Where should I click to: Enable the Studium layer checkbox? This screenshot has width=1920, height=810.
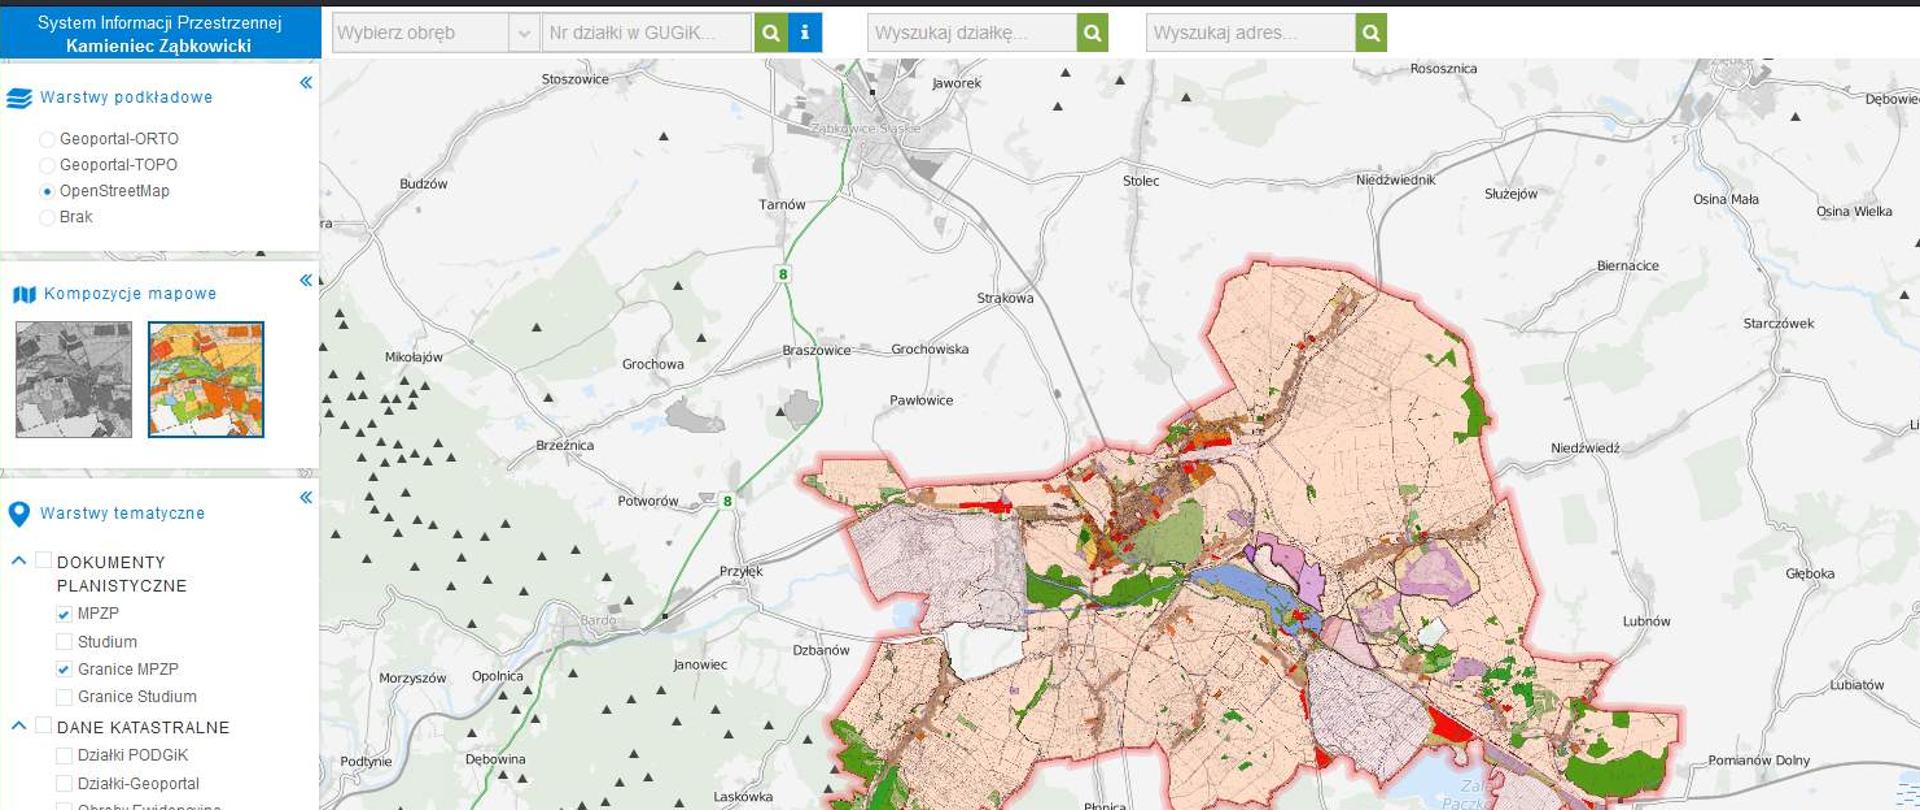point(64,642)
